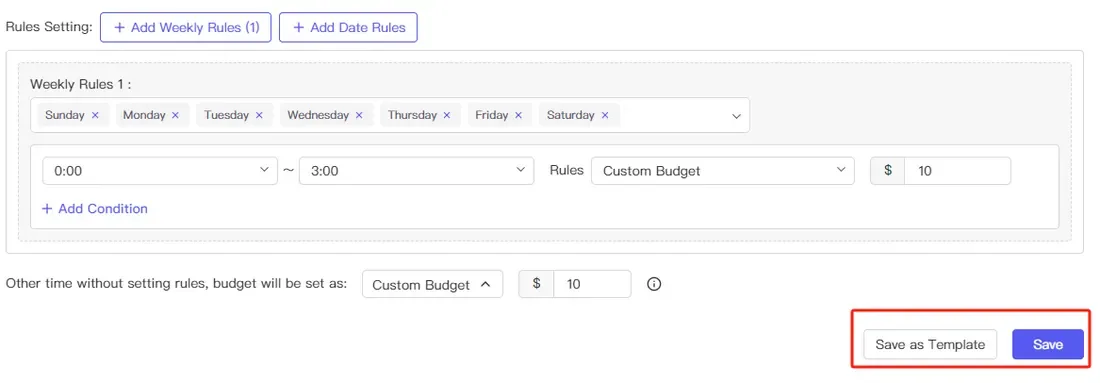
Task: Open the 0:00 start time dropdown
Action: pyautogui.click(x=160, y=170)
